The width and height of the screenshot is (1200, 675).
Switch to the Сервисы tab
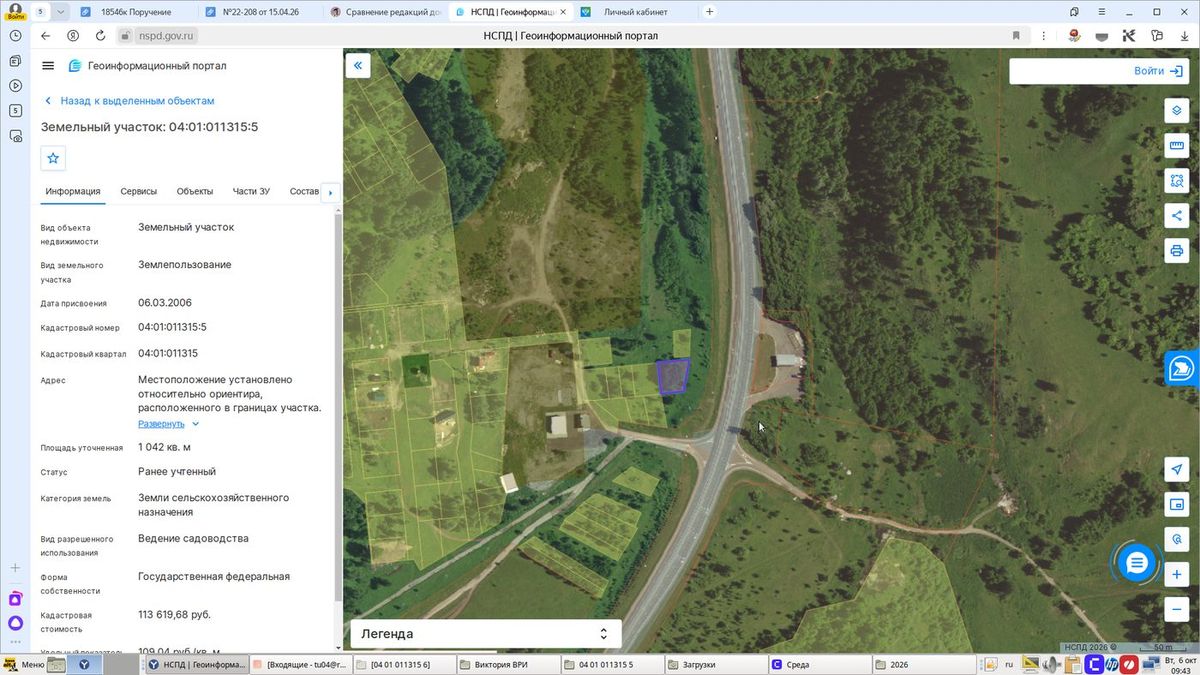click(139, 191)
